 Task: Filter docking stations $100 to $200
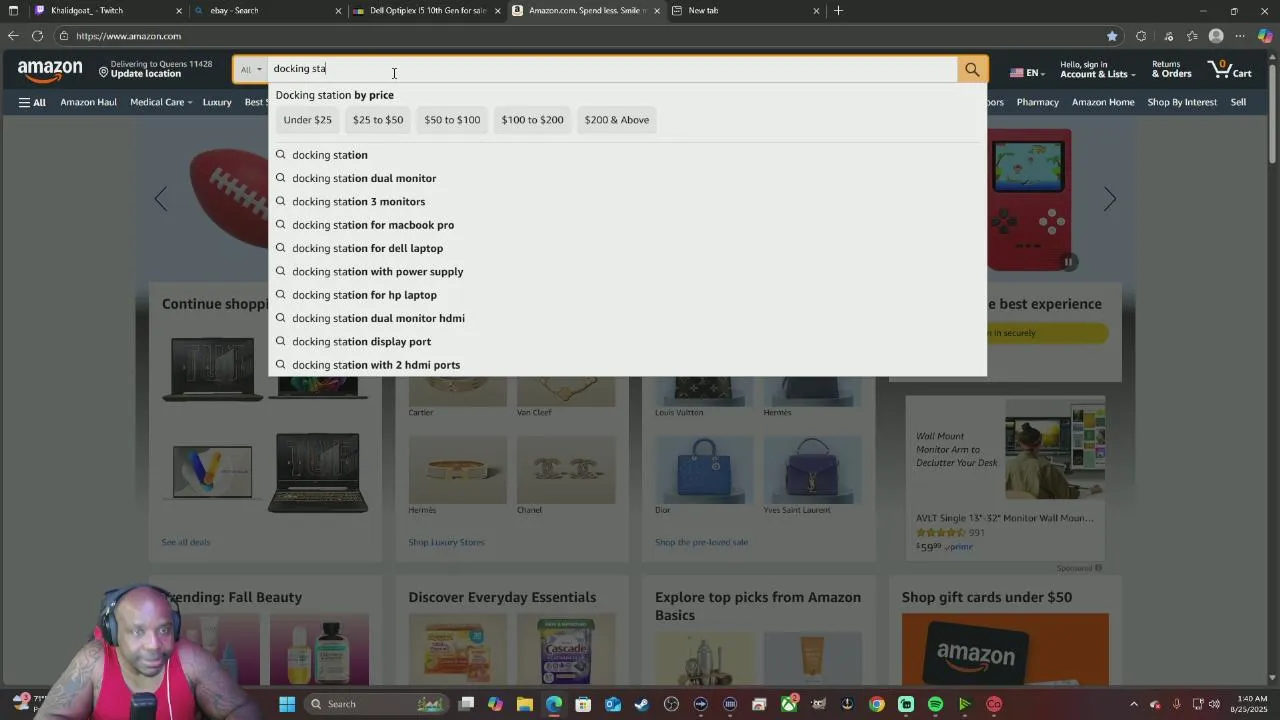(x=532, y=120)
